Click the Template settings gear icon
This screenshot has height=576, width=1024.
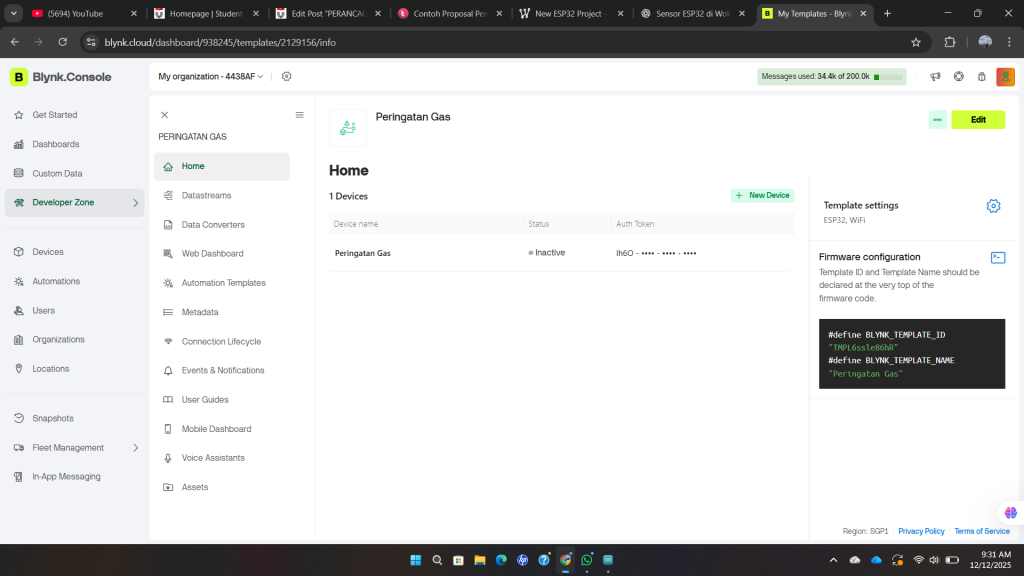tap(993, 206)
